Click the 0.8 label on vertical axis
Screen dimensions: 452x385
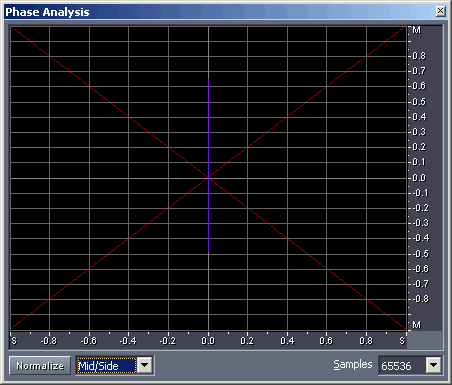(419, 56)
